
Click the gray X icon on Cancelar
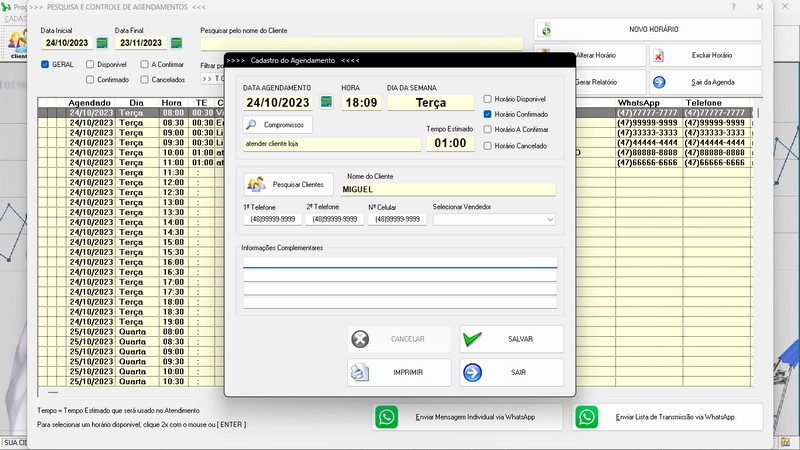360,339
